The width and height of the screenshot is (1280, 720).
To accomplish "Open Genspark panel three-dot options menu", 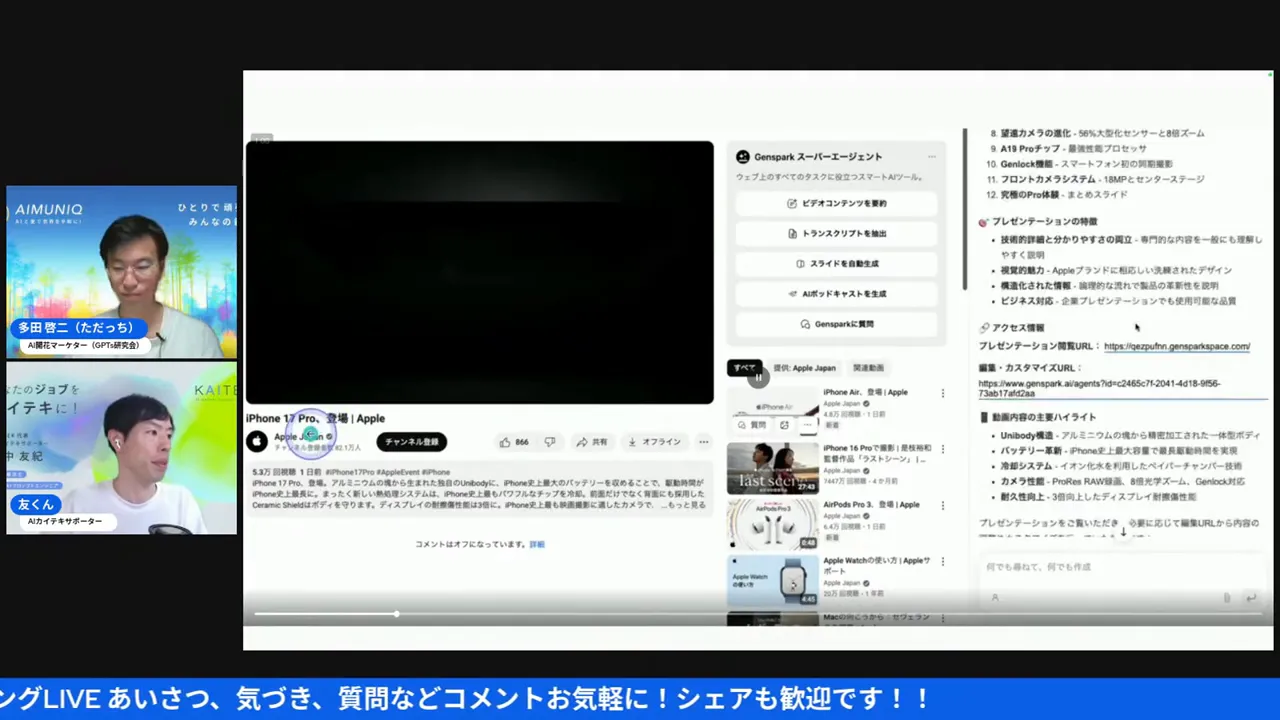I will 931,157.
